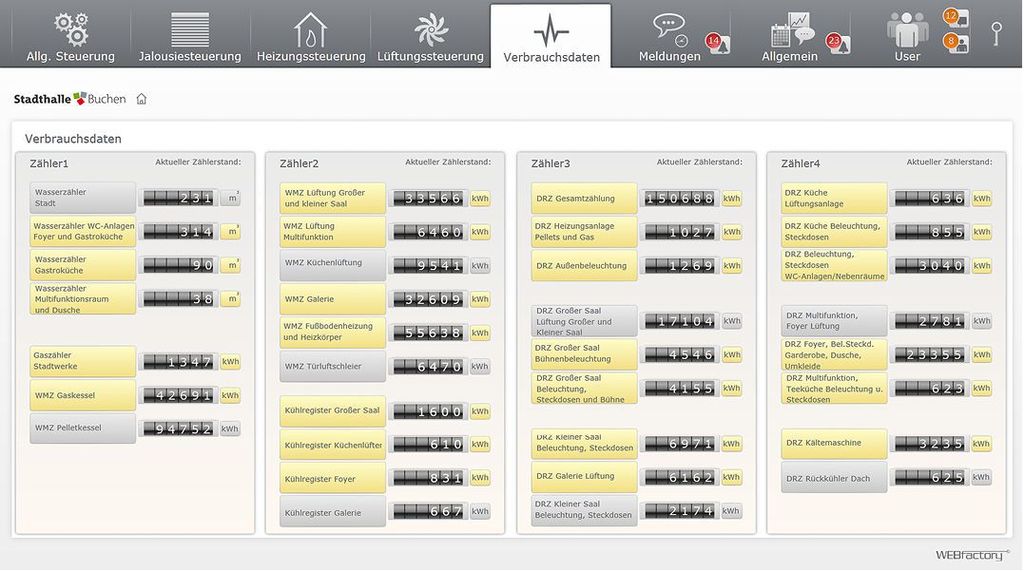Open the WMZ Gaskessel meter
The height and width of the screenshot is (572, 1024).
(x=82, y=395)
